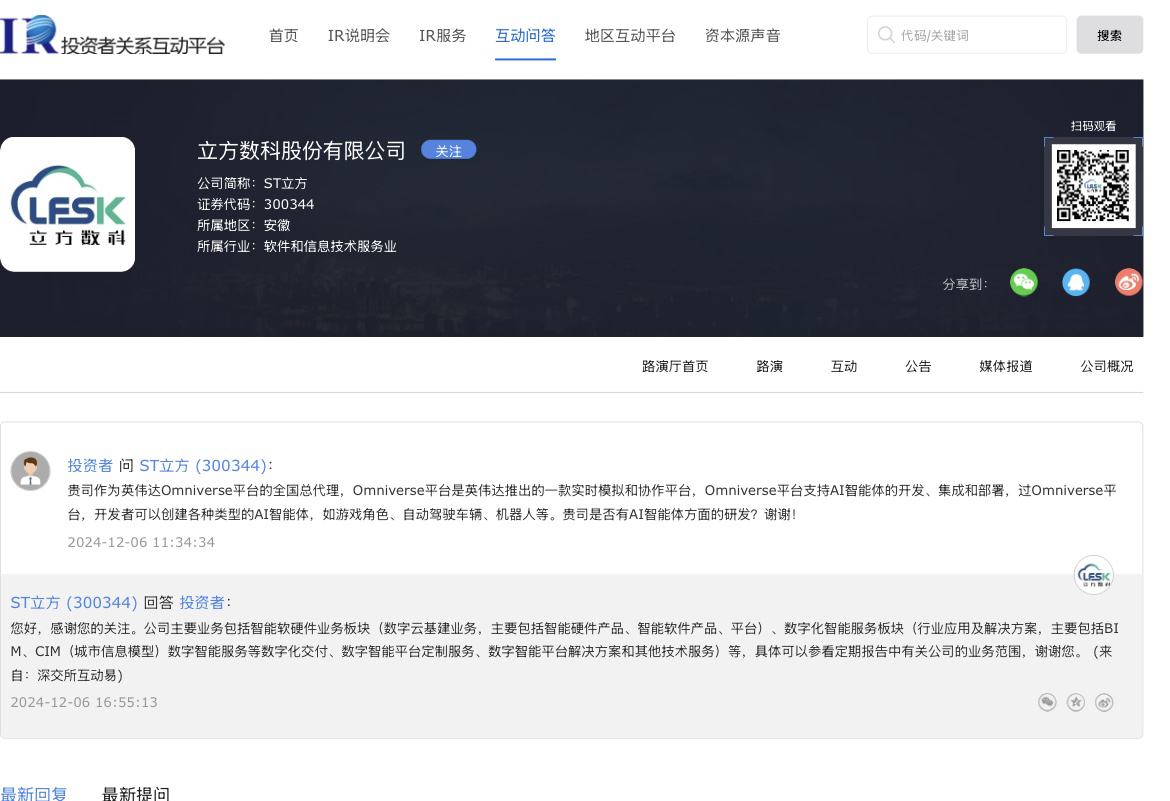This screenshot has width=1170, height=801.
Task: Click the 证券代码 300344 text
Action: pyautogui.click(x=255, y=205)
